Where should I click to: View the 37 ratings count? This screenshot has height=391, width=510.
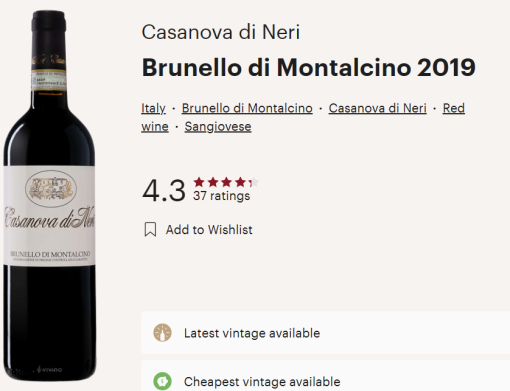tap(221, 196)
